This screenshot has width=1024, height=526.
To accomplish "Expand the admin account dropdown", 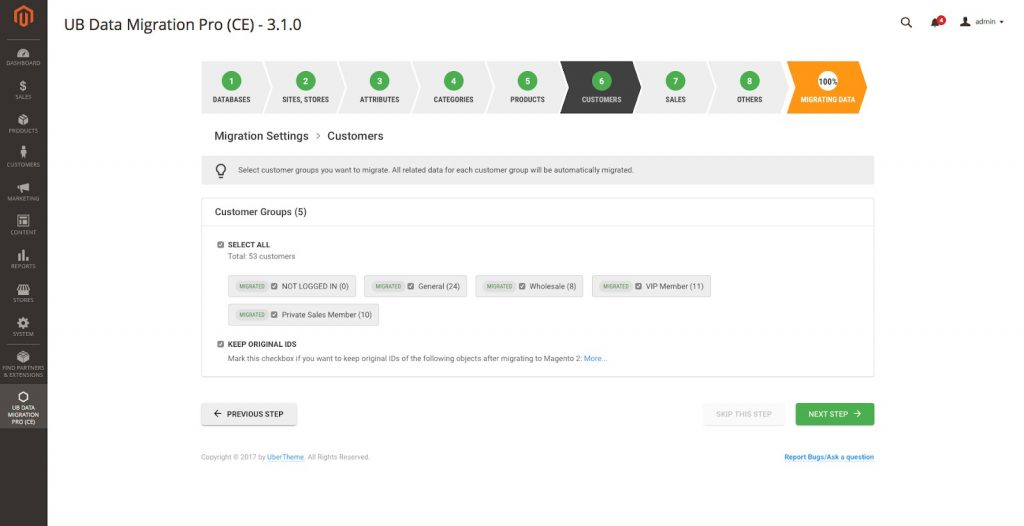I will (x=982, y=22).
